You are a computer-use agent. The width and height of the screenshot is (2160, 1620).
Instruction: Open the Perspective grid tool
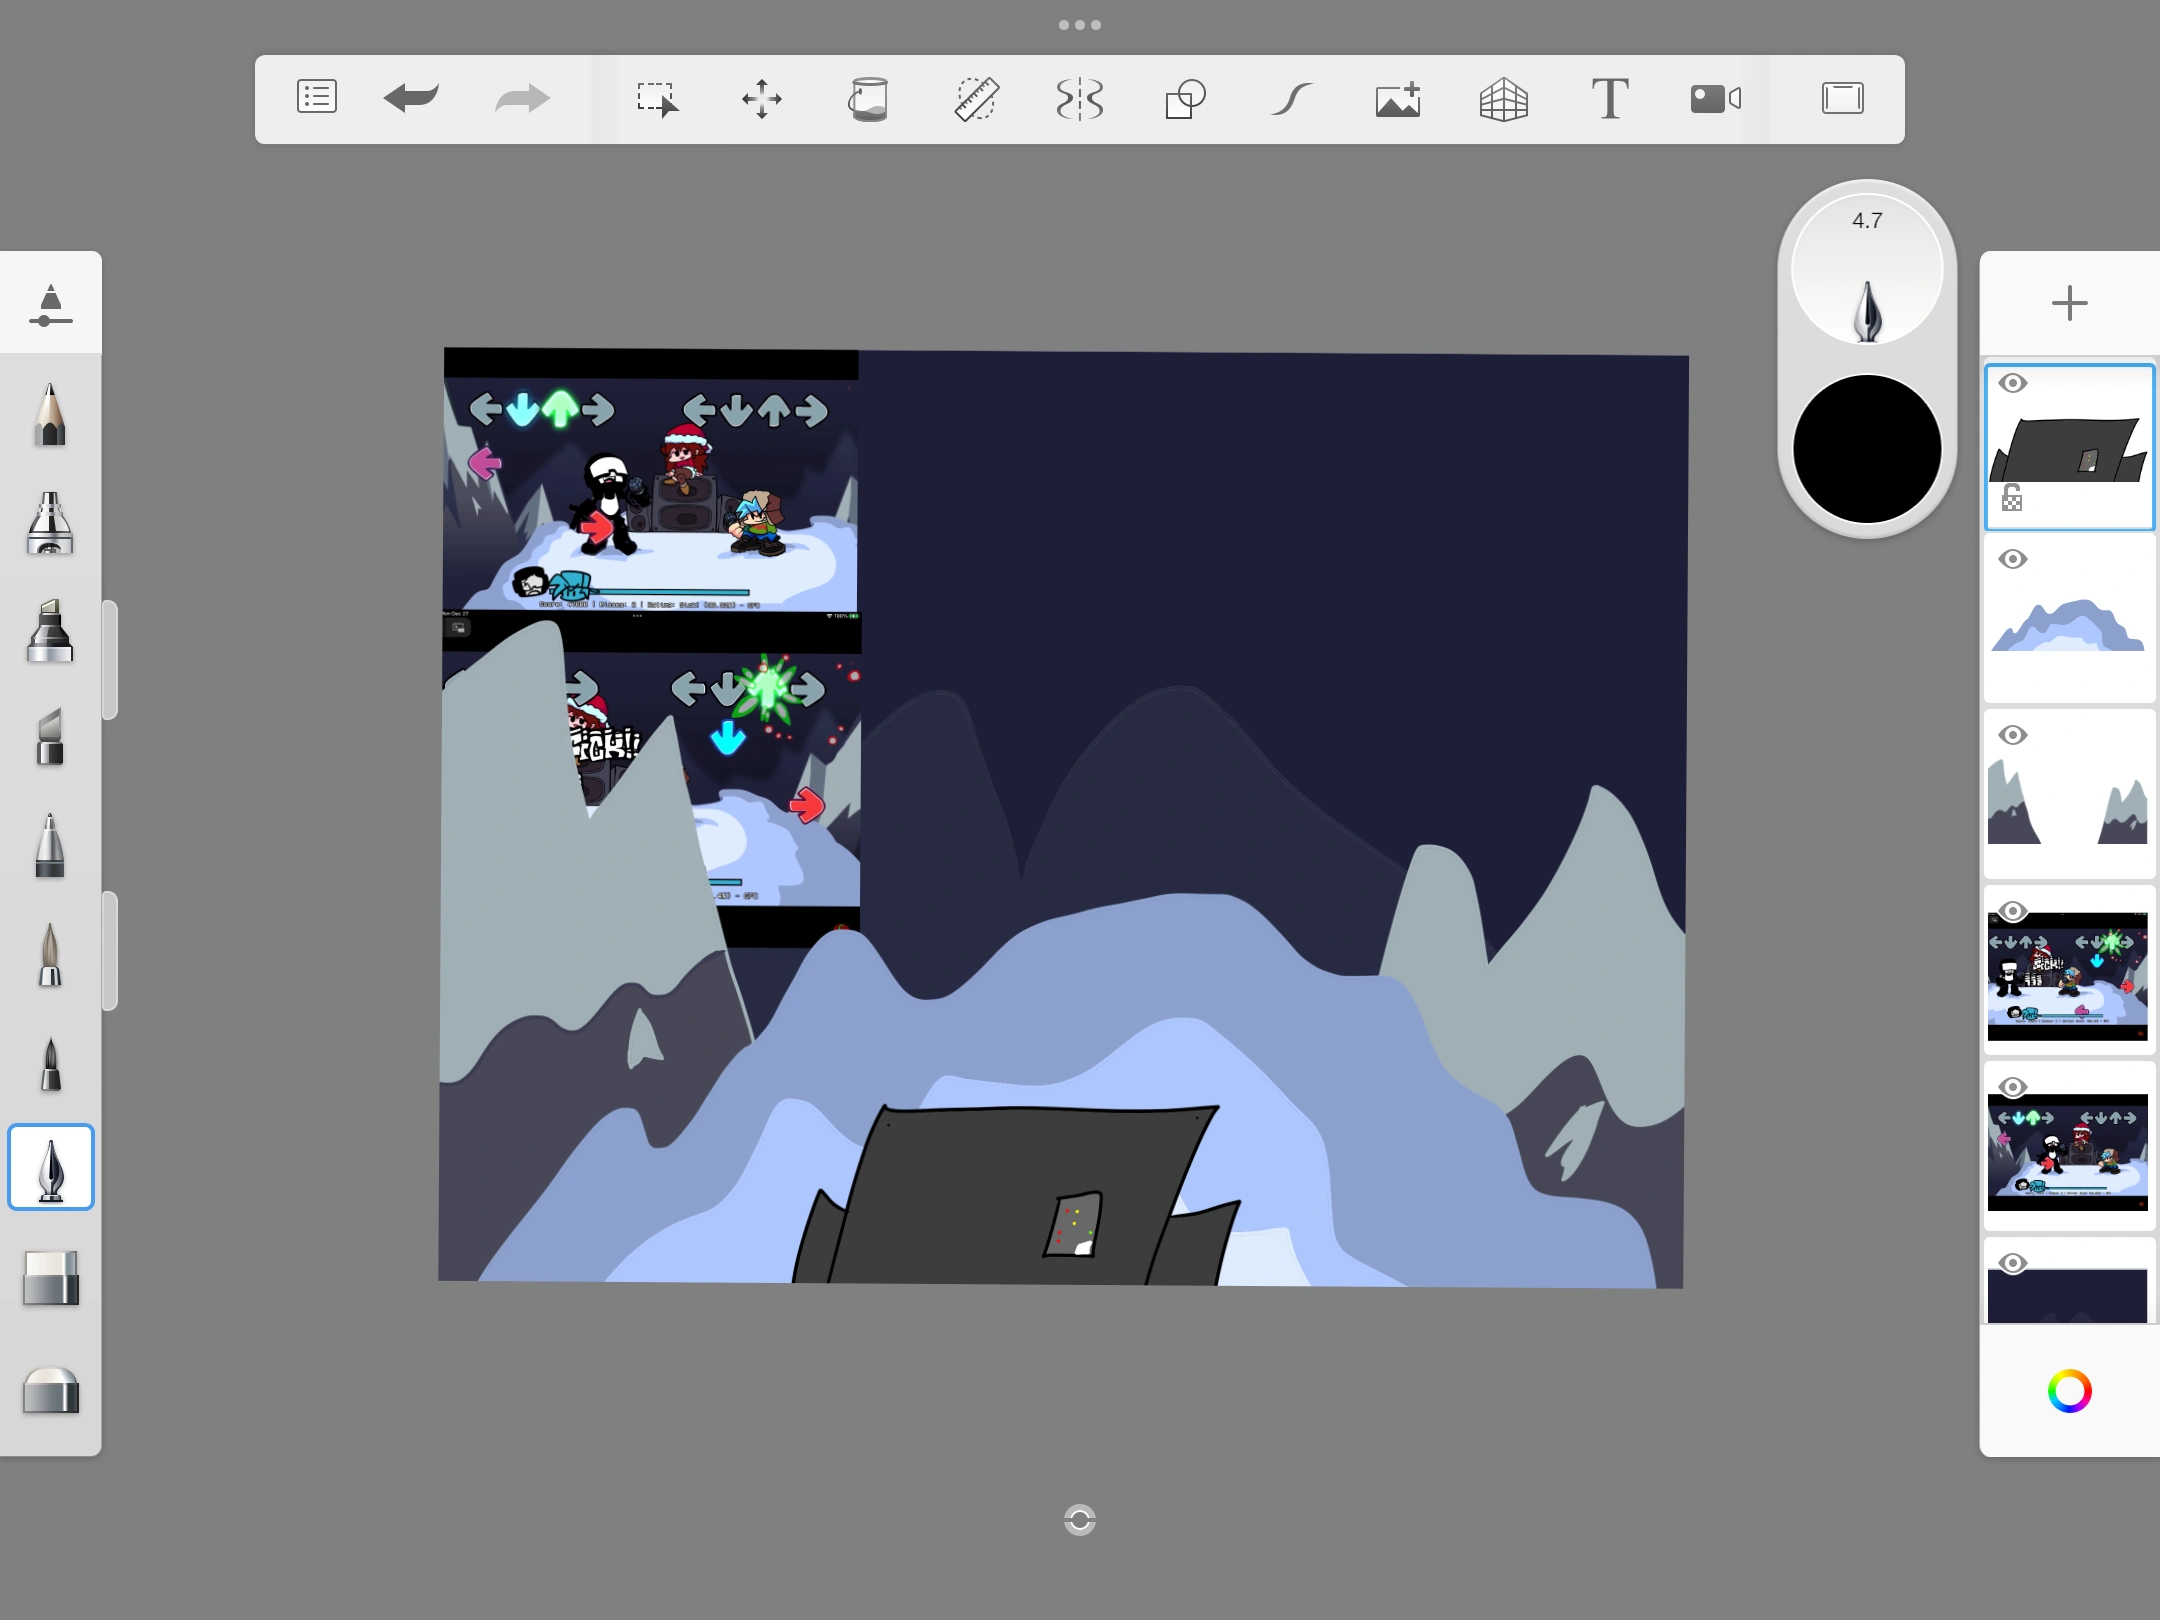click(1504, 98)
